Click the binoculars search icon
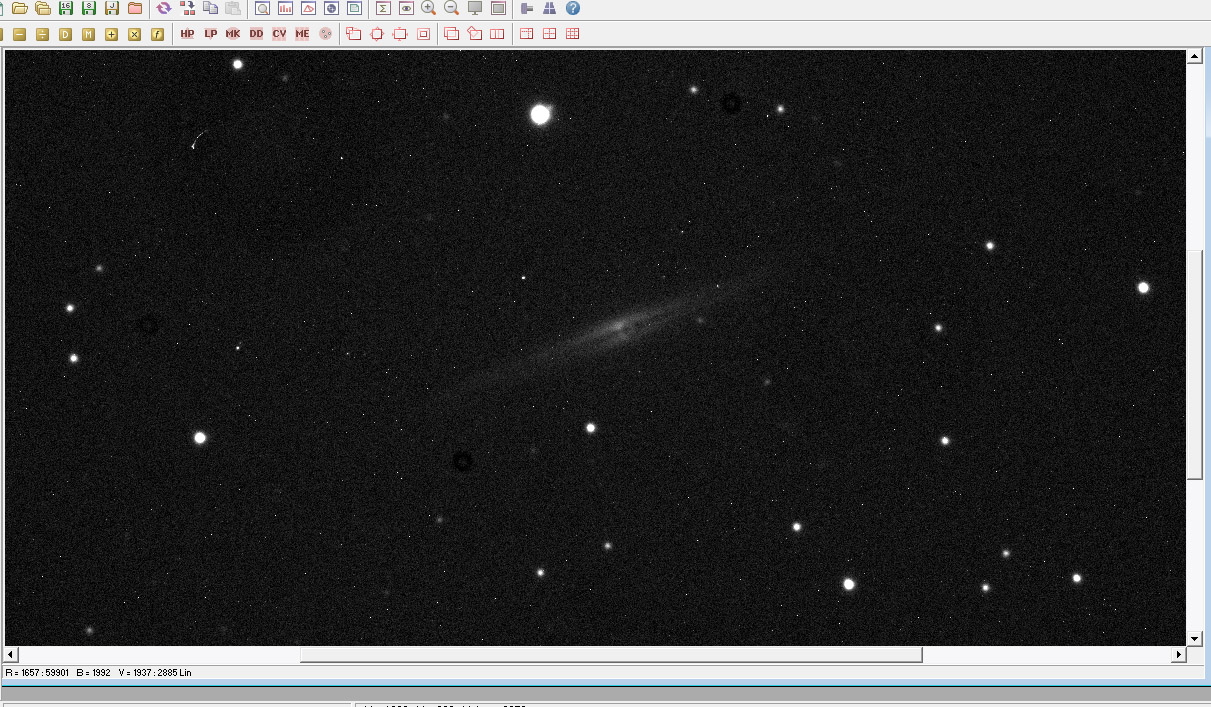Viewport: 1211px width, 707px height. click(550, 8)
